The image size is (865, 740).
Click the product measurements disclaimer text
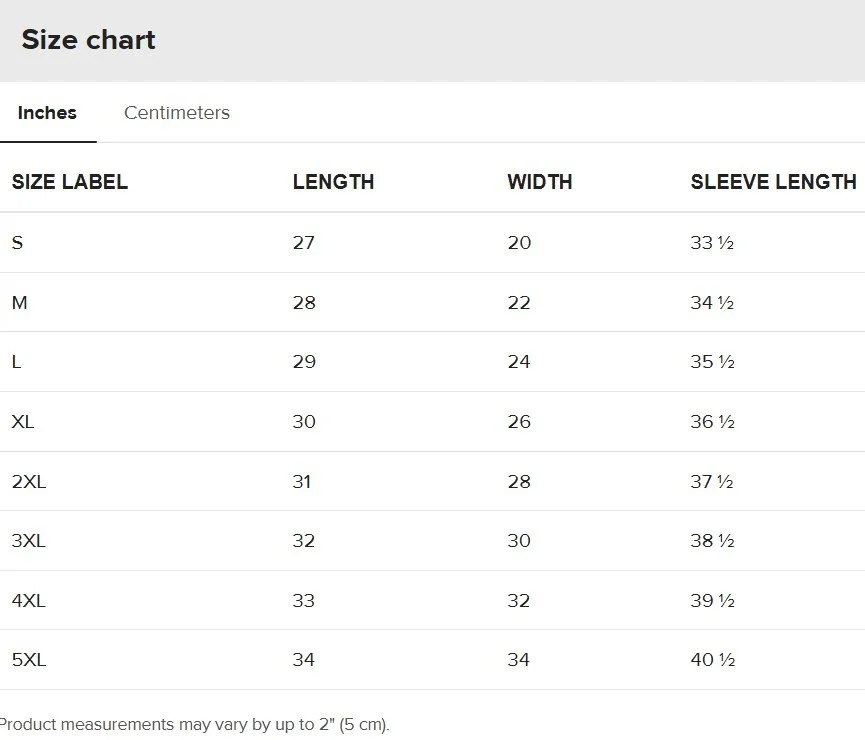(195, 724)
